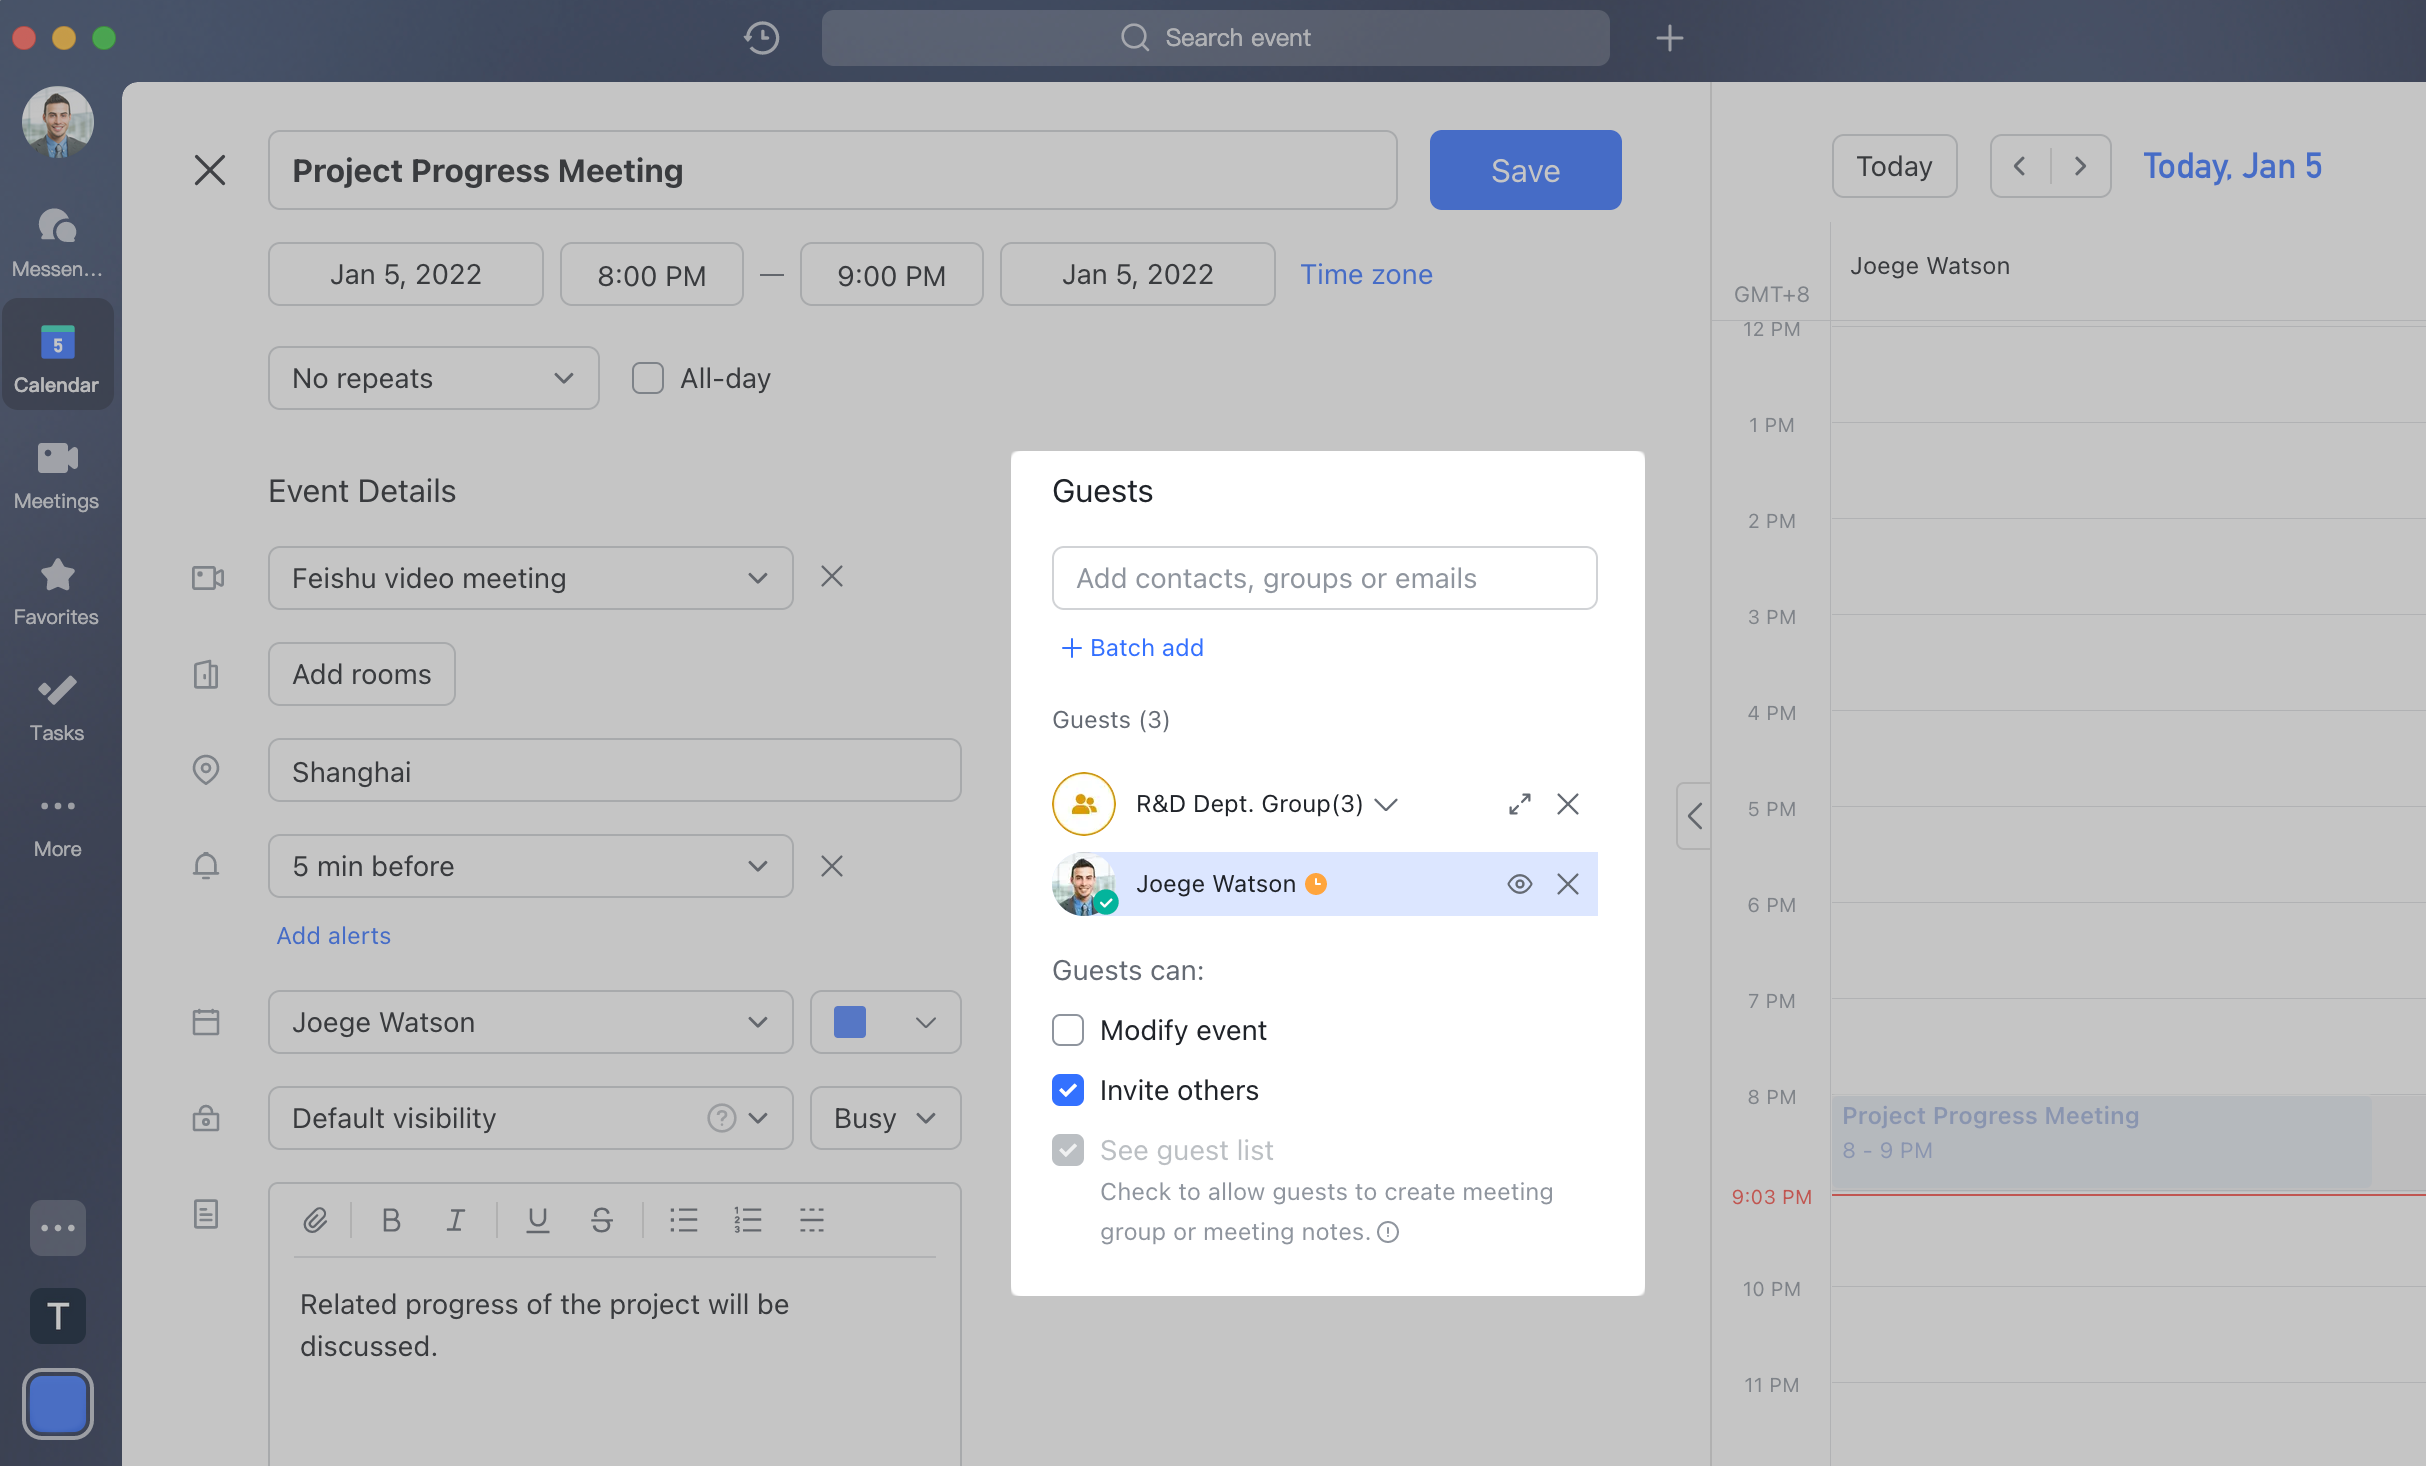Open the Tasks sidebar item

(57, 707)
